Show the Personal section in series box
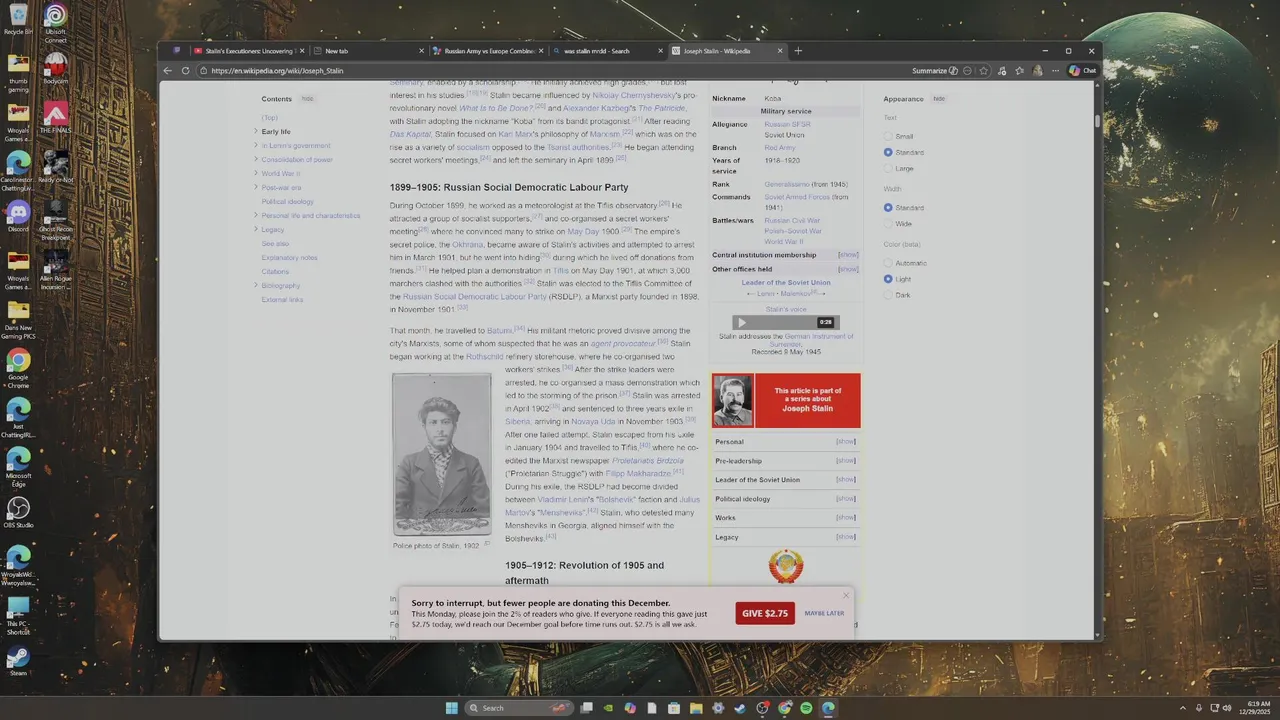 [x=846, y=441]
